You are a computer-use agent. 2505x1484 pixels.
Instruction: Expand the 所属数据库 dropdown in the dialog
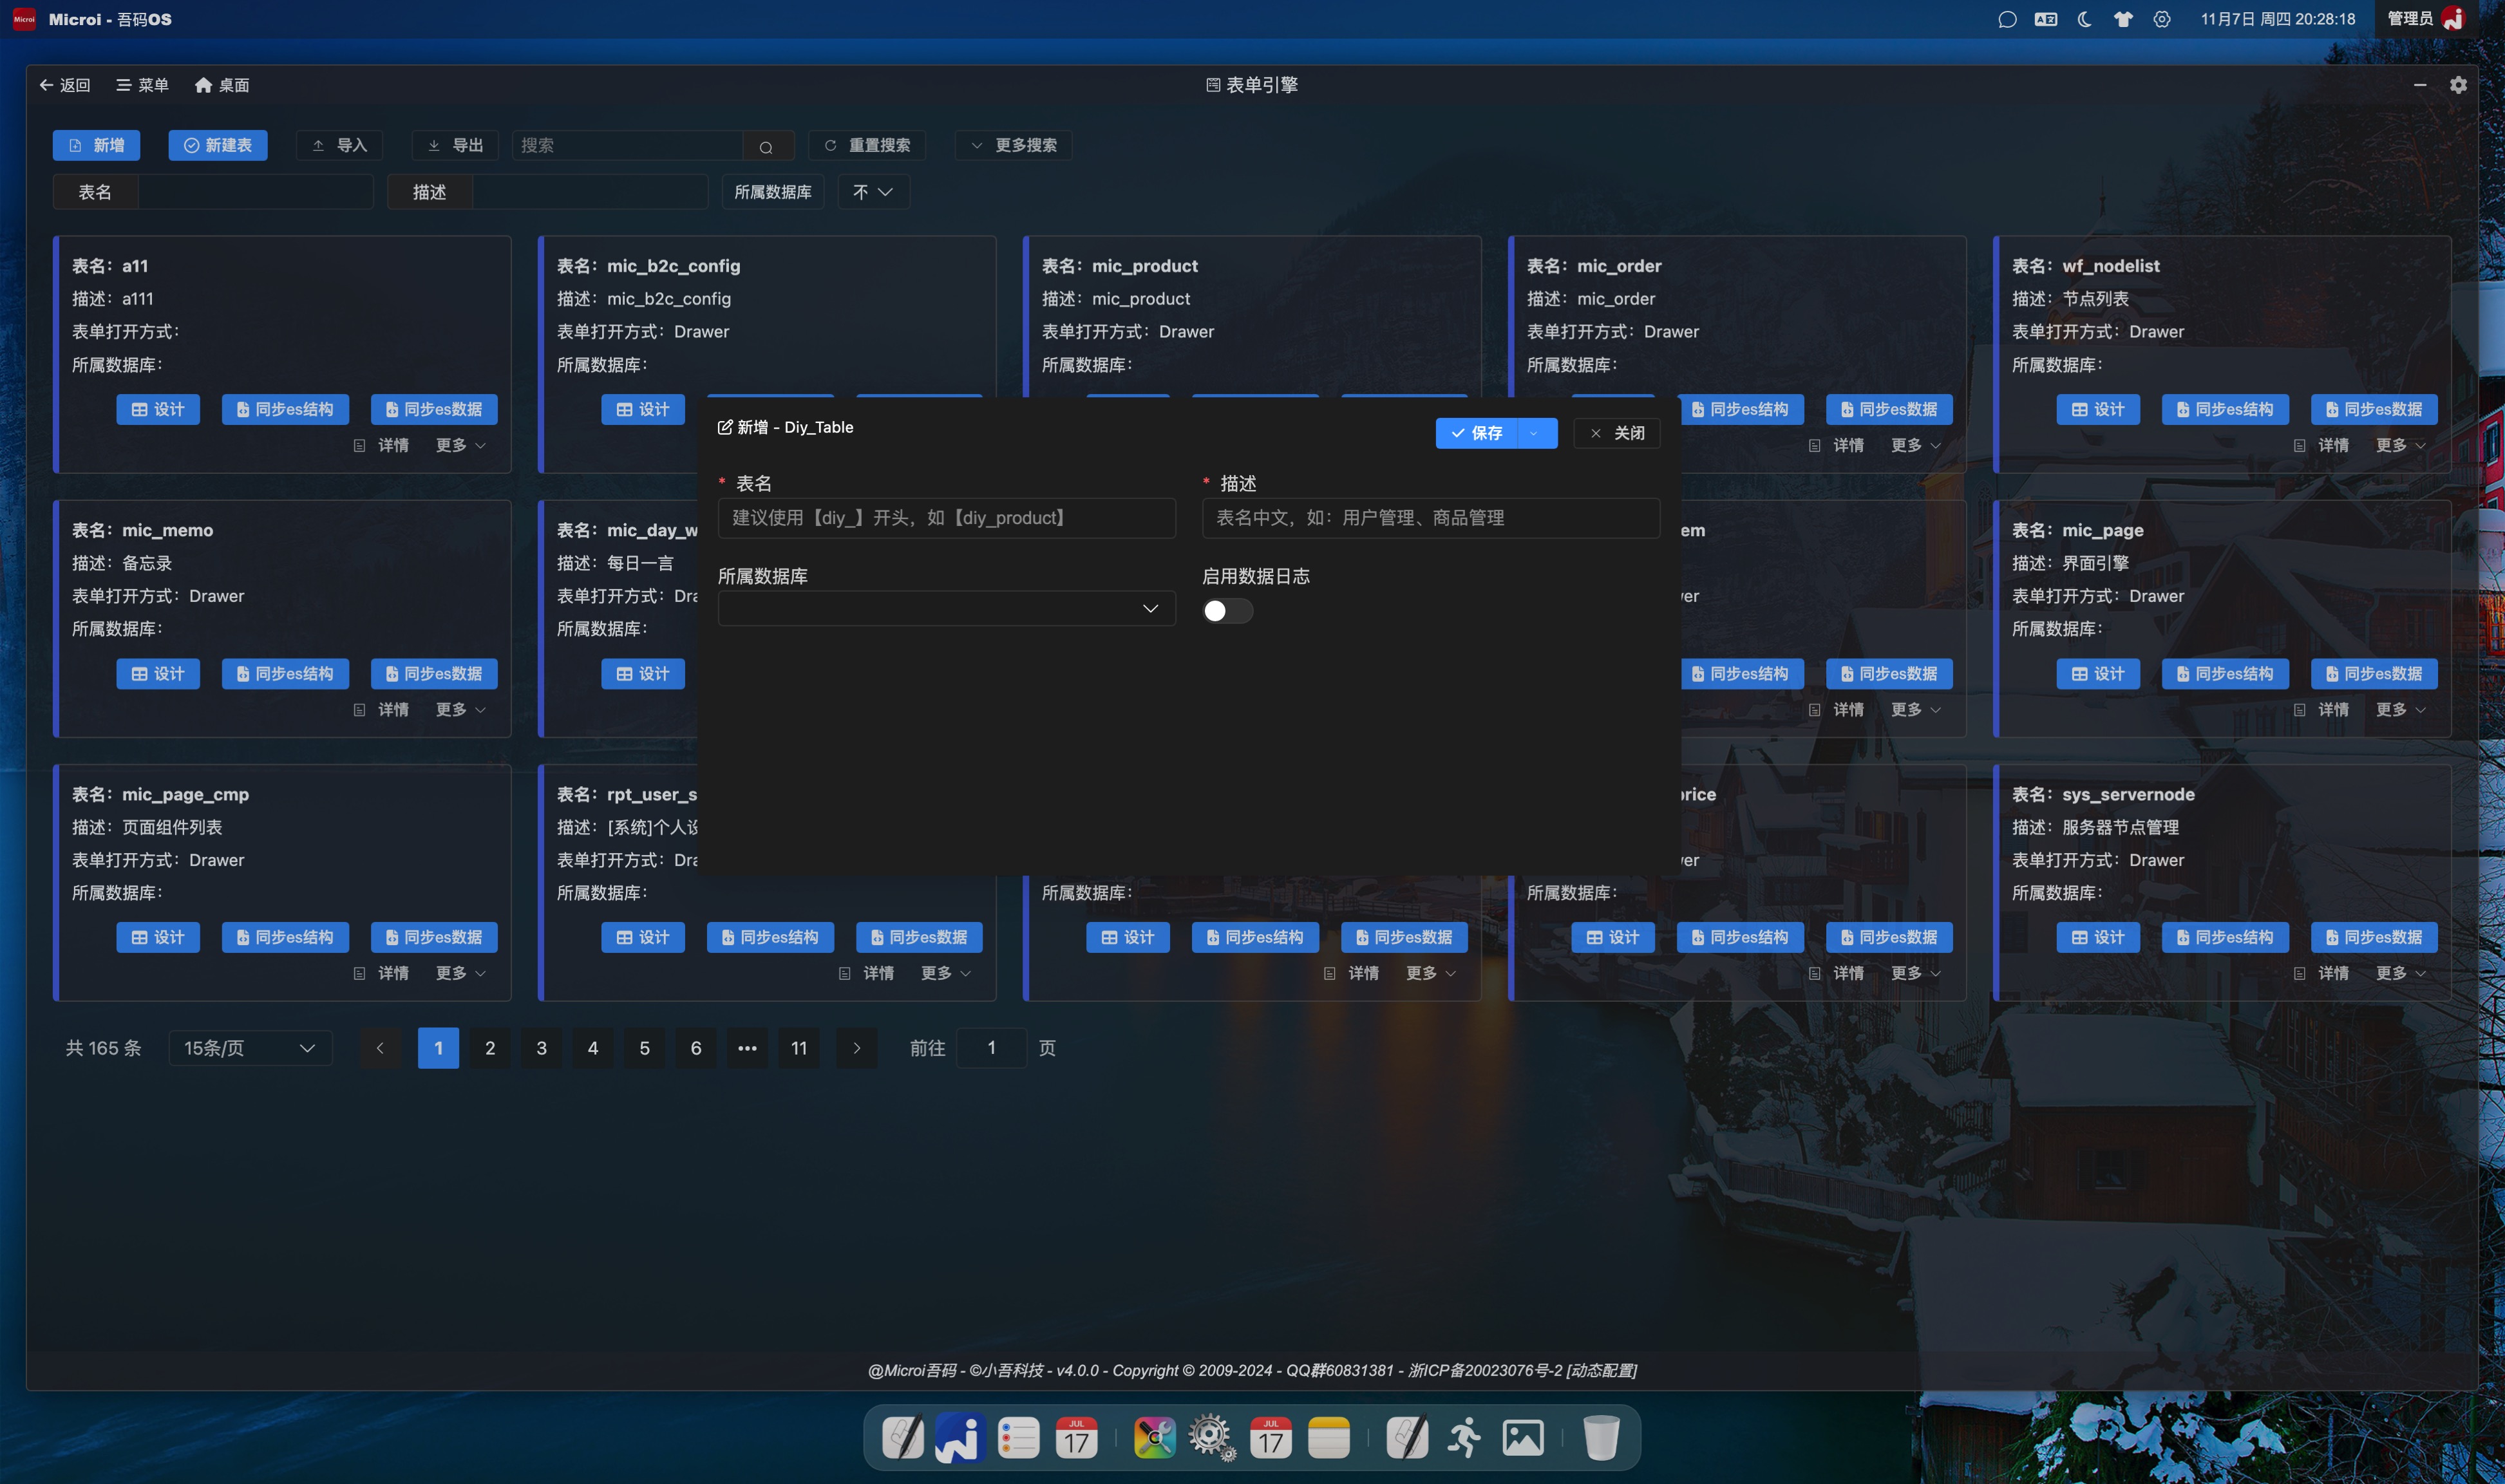946,609
